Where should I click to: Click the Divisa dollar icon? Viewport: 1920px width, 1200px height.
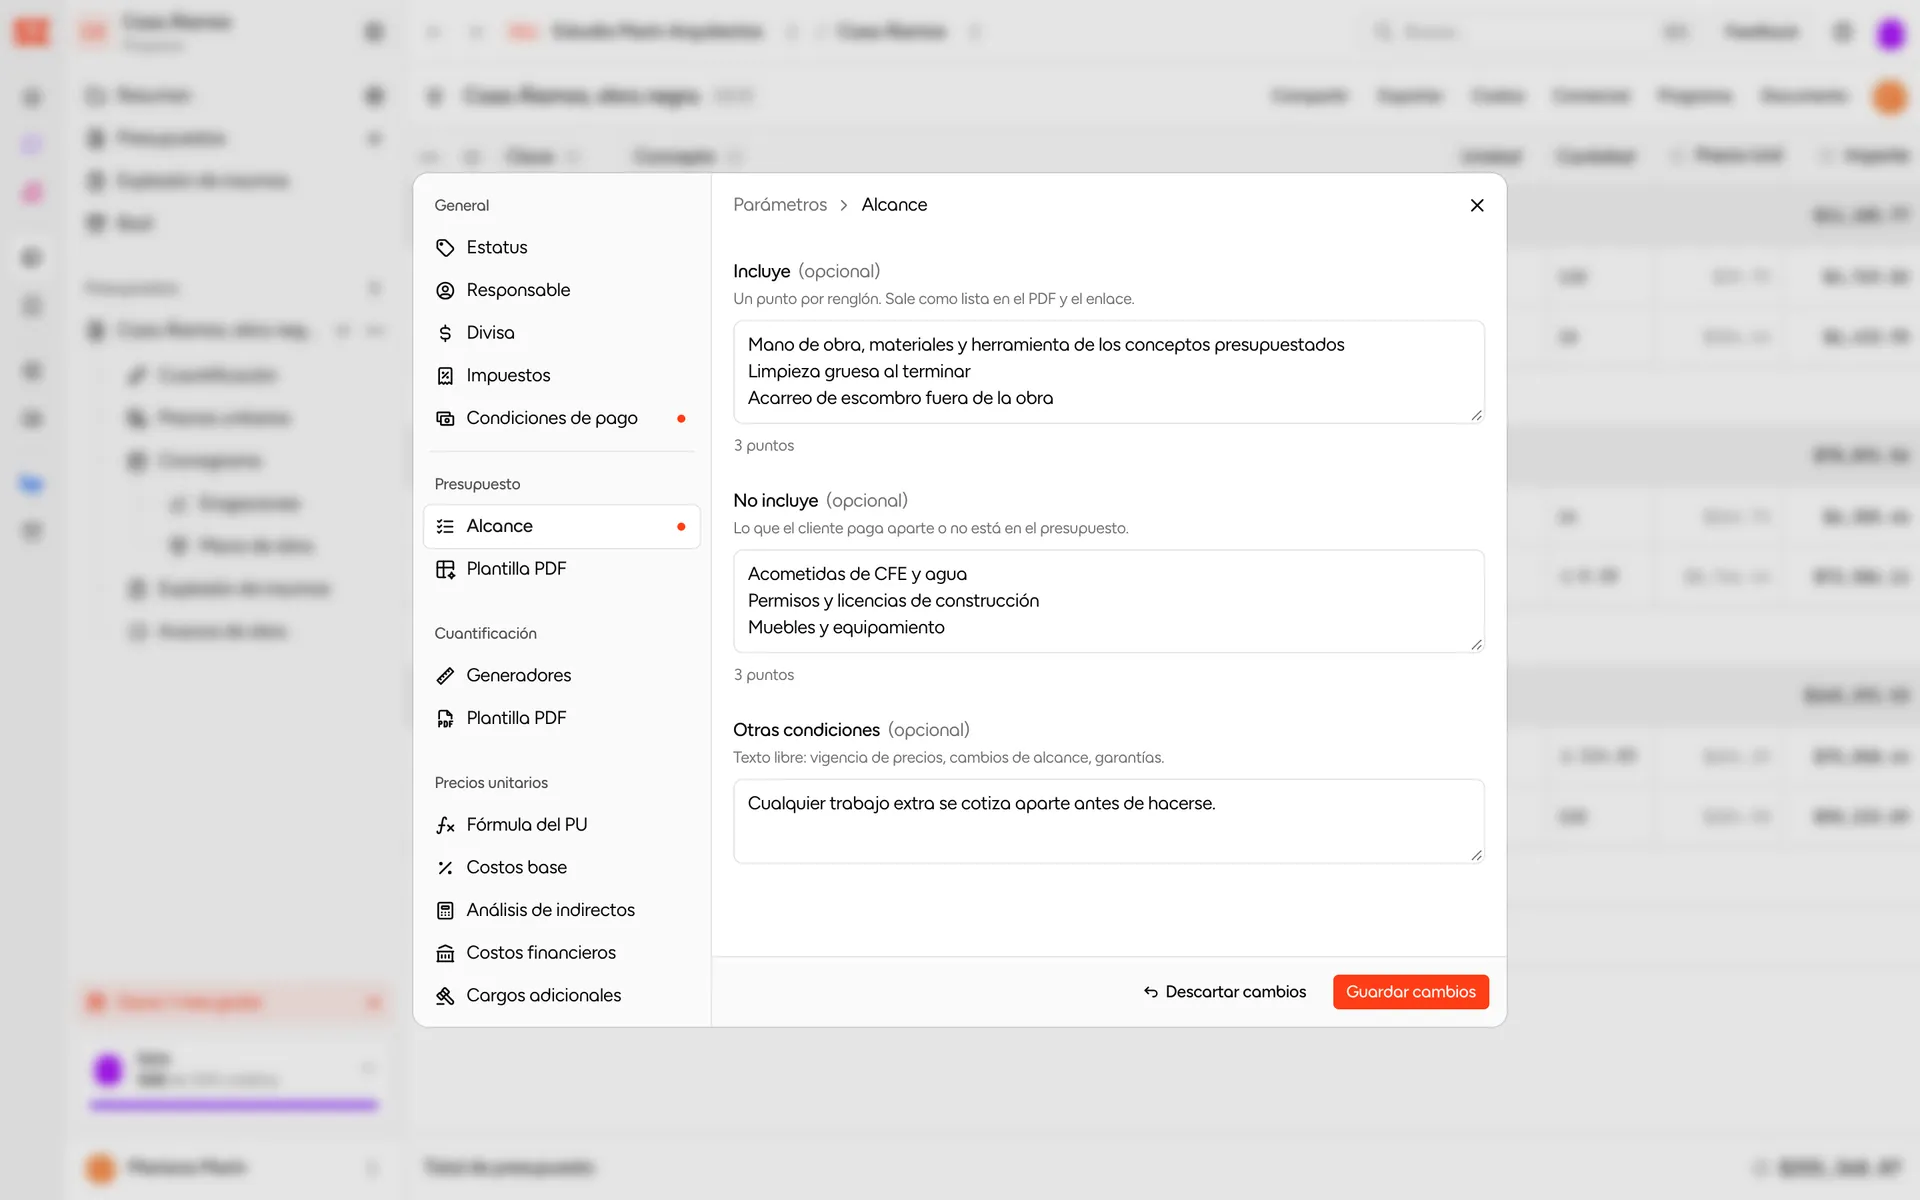445,333
